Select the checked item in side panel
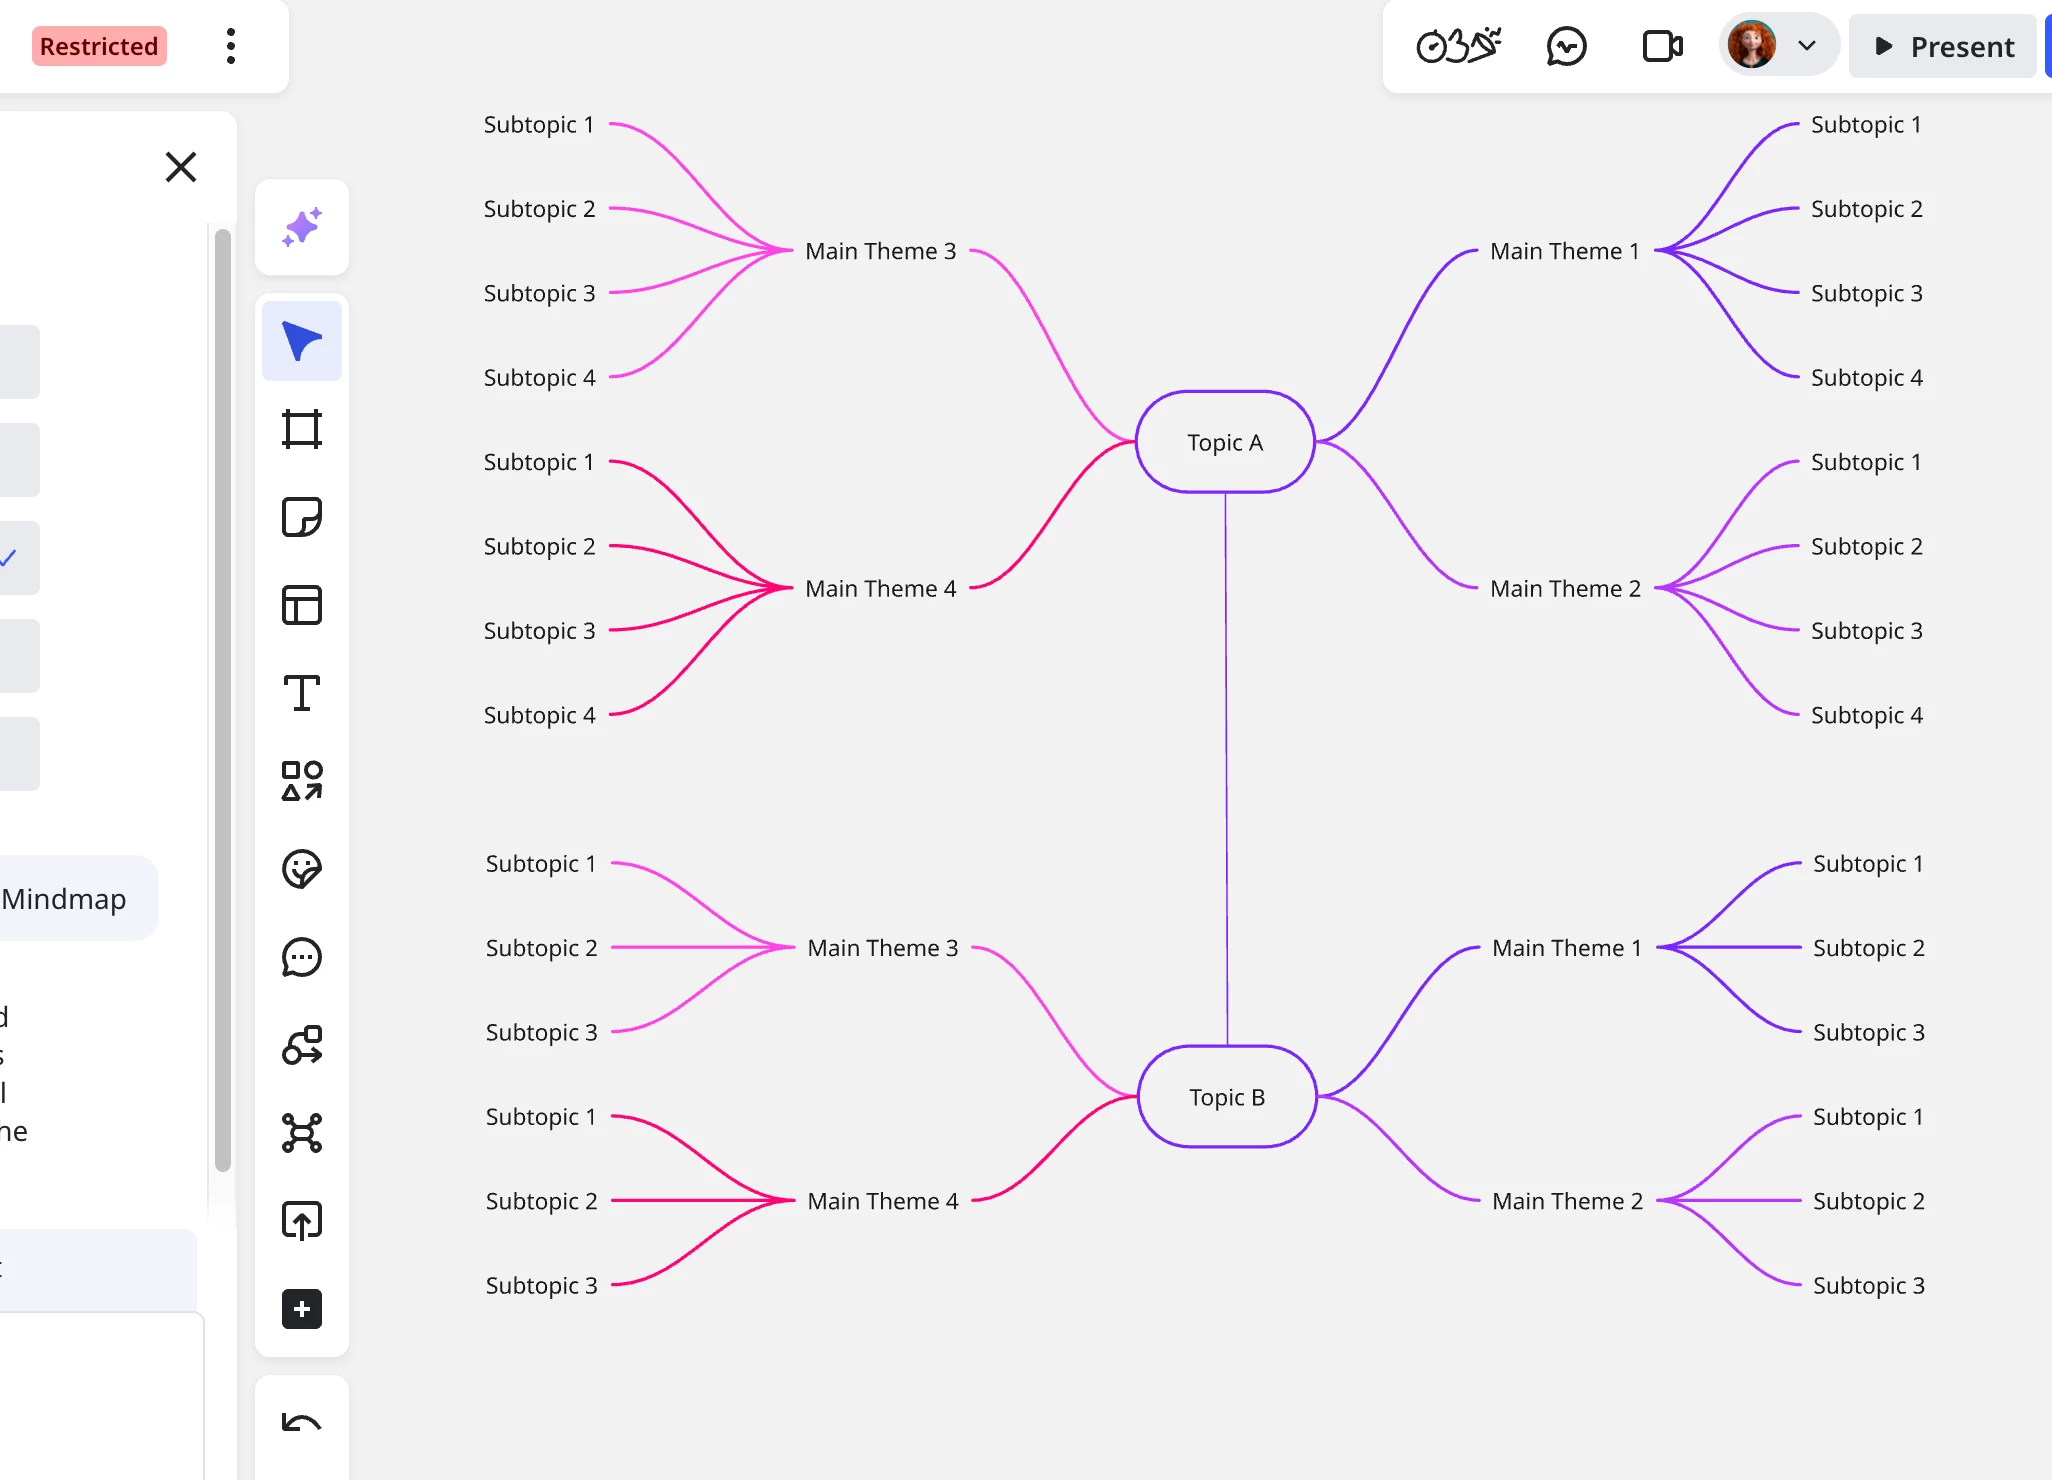 click(19, 558)
